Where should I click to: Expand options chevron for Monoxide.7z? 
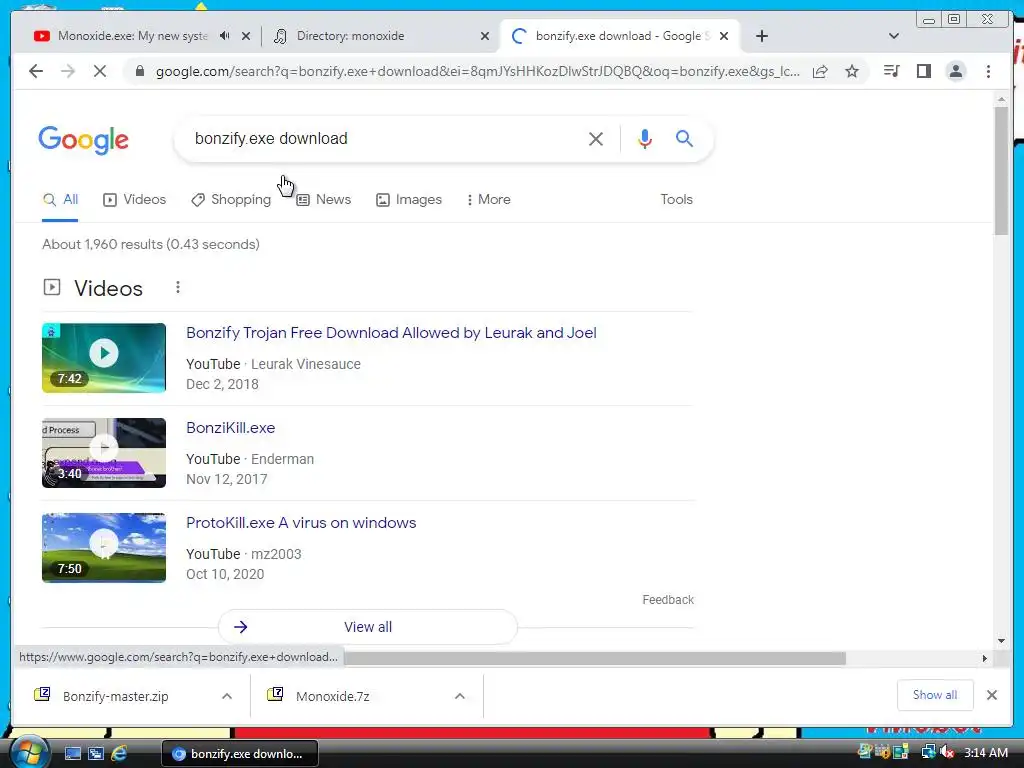pos(460,696)
